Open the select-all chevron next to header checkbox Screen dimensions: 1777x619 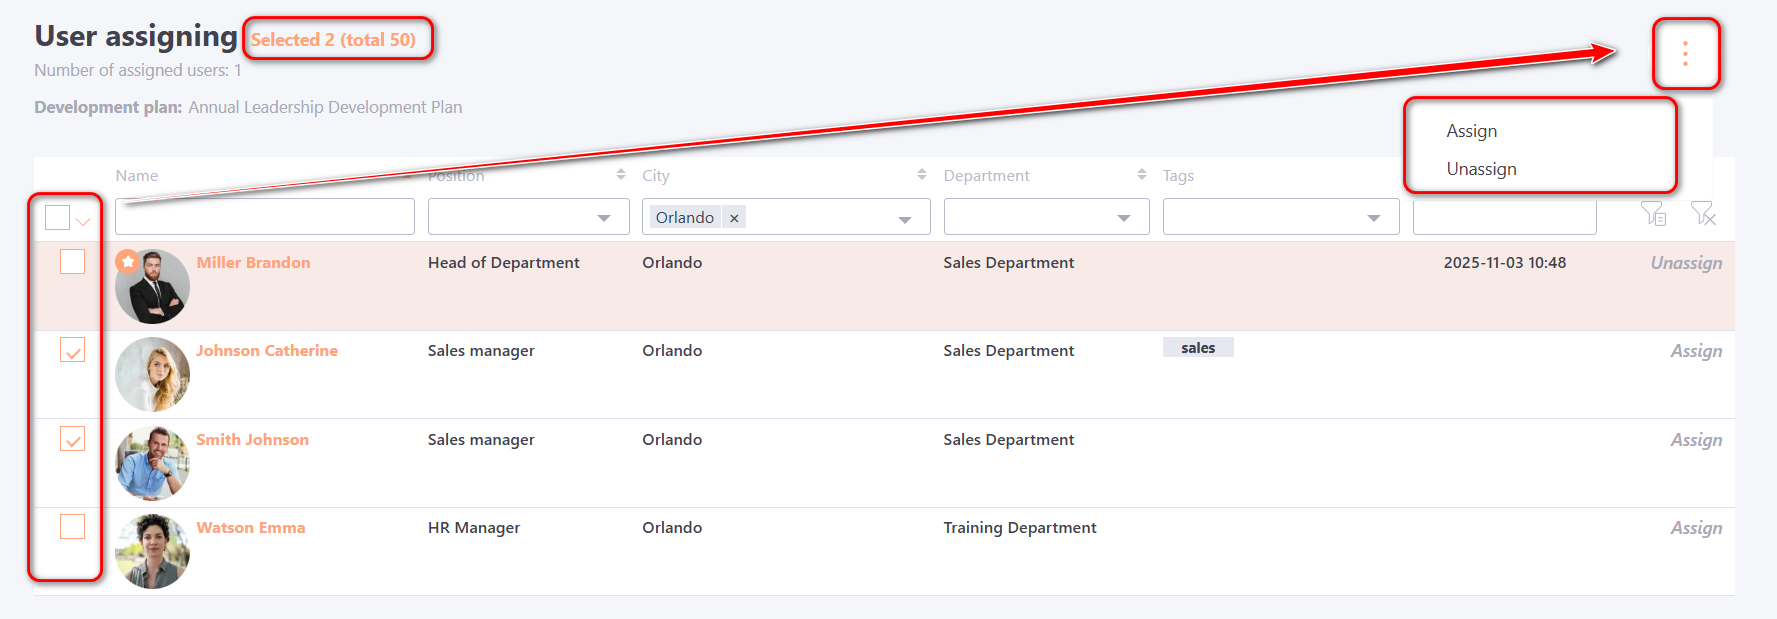pos(84,221)
